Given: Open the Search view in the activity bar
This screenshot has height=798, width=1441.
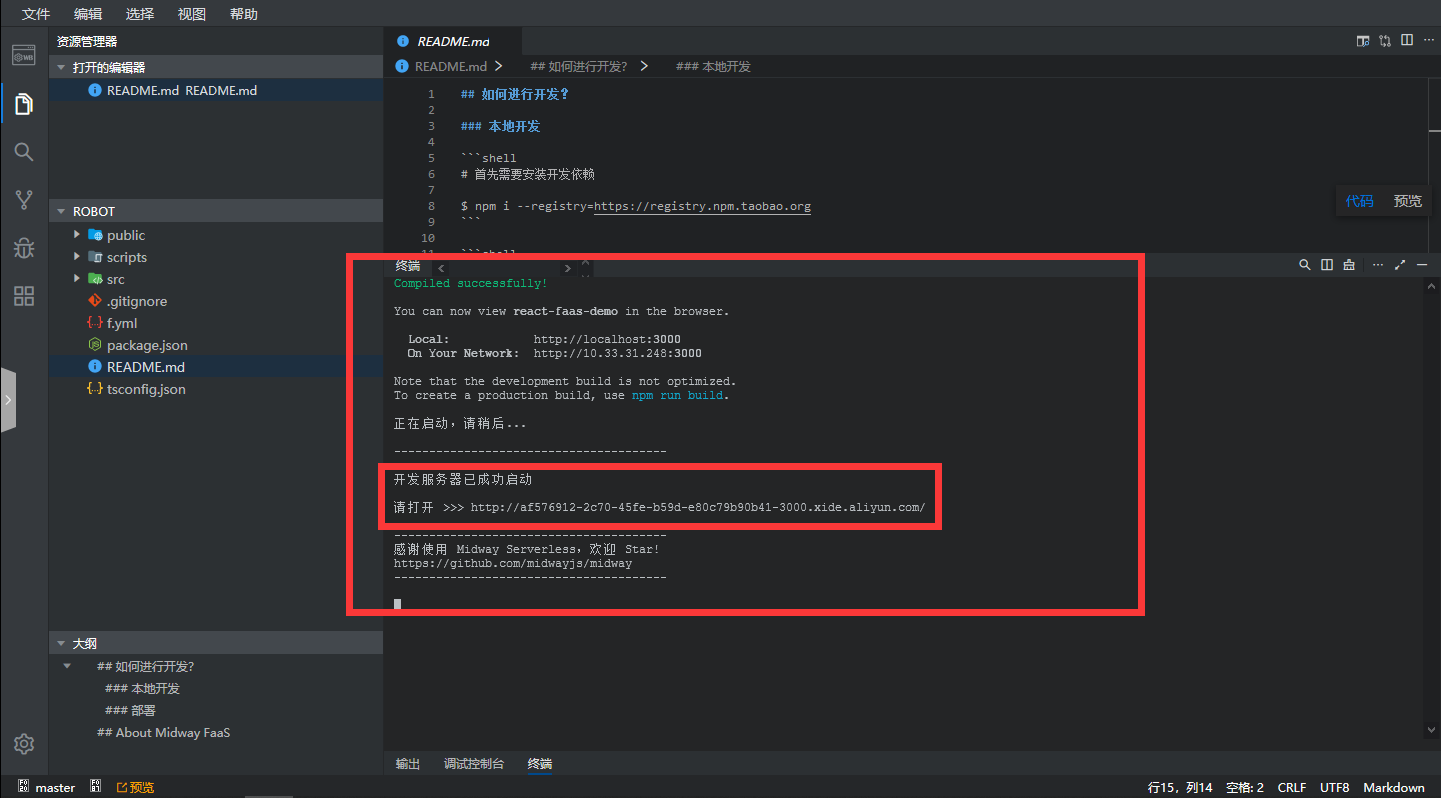Looking at the screenshot, I should point(24,152).
